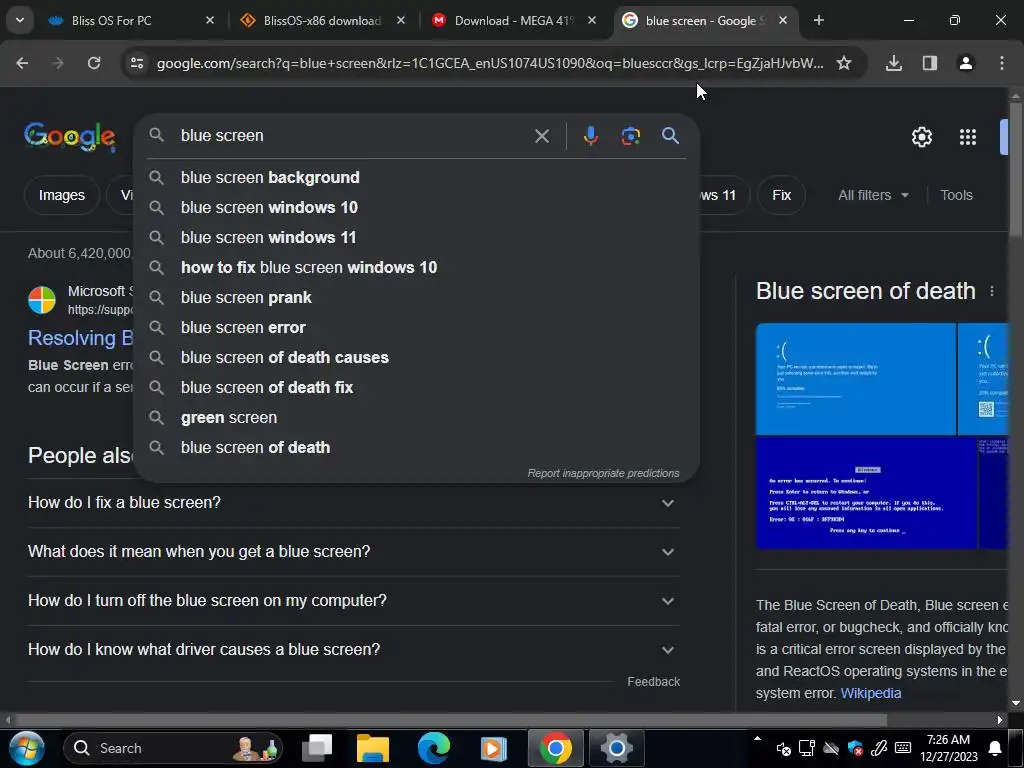Image resolution: width=1024 pixels, height=768 pixels.
Task: Open clock showing 7:26 AM in taskbar
Action: pos(948,748)
